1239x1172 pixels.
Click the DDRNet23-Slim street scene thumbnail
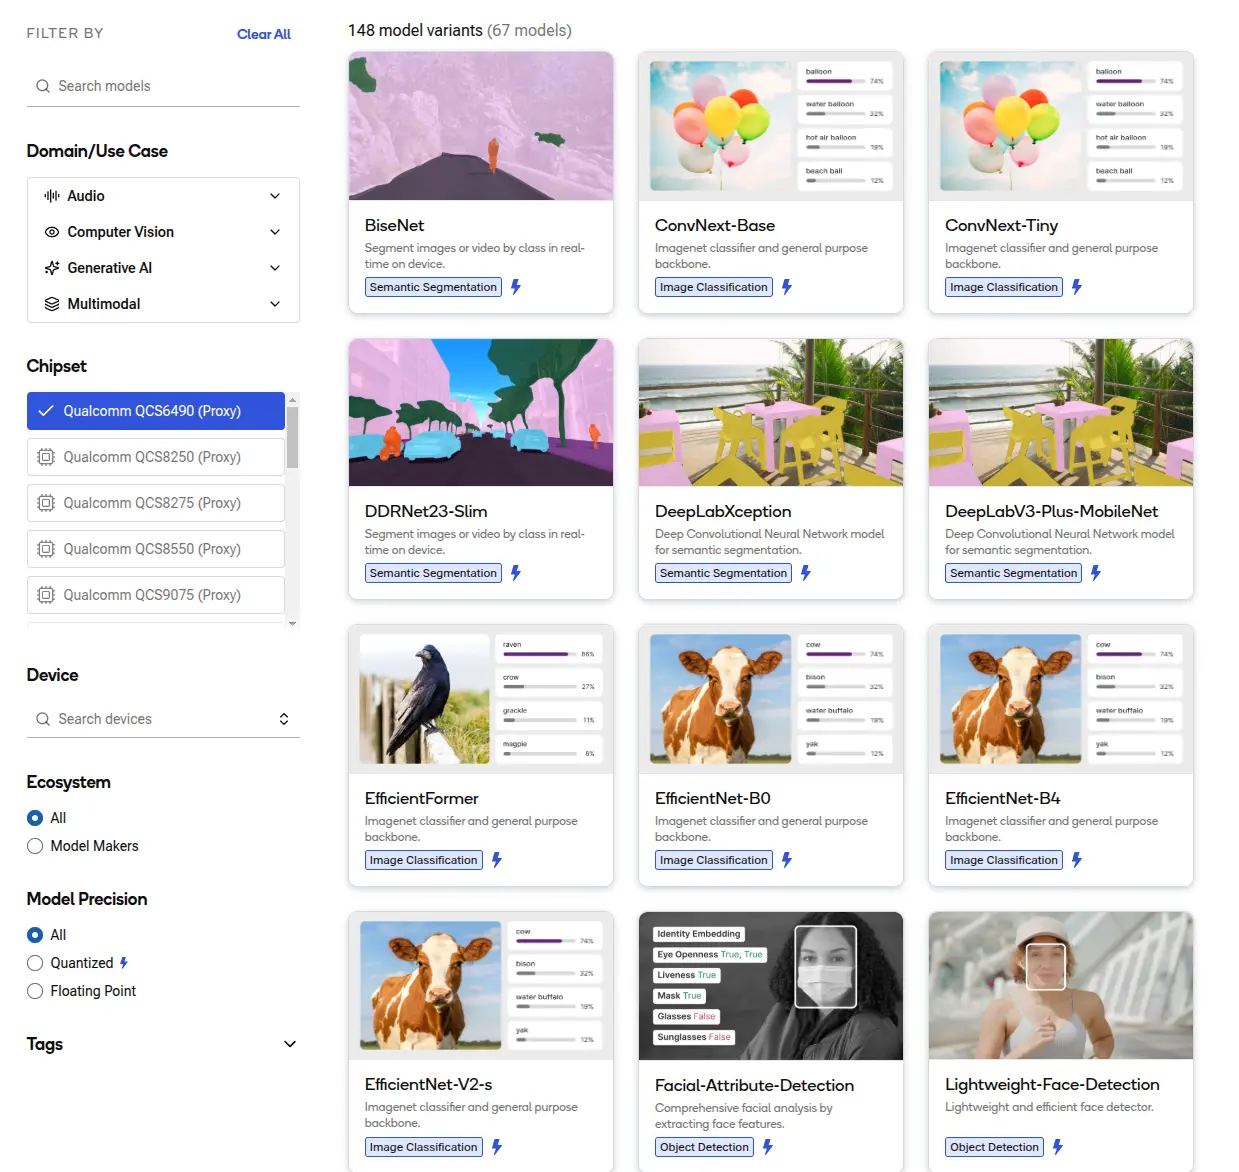click(481, 412)
